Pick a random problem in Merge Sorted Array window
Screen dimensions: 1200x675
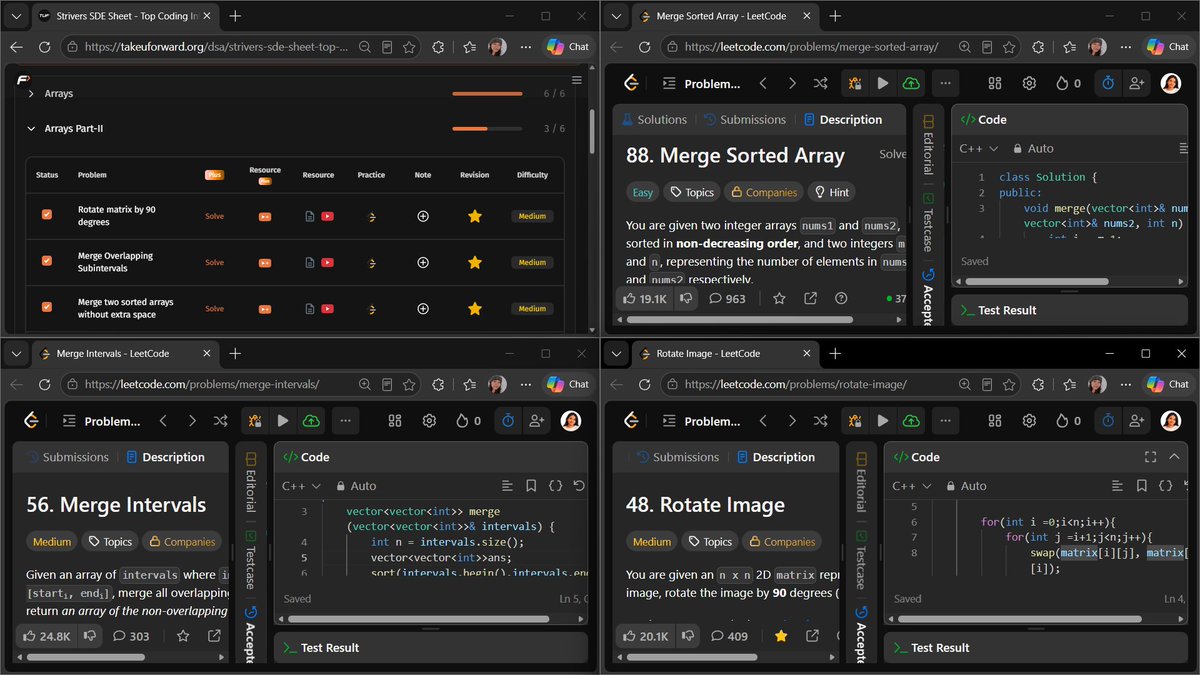click(x=821, y=84)
